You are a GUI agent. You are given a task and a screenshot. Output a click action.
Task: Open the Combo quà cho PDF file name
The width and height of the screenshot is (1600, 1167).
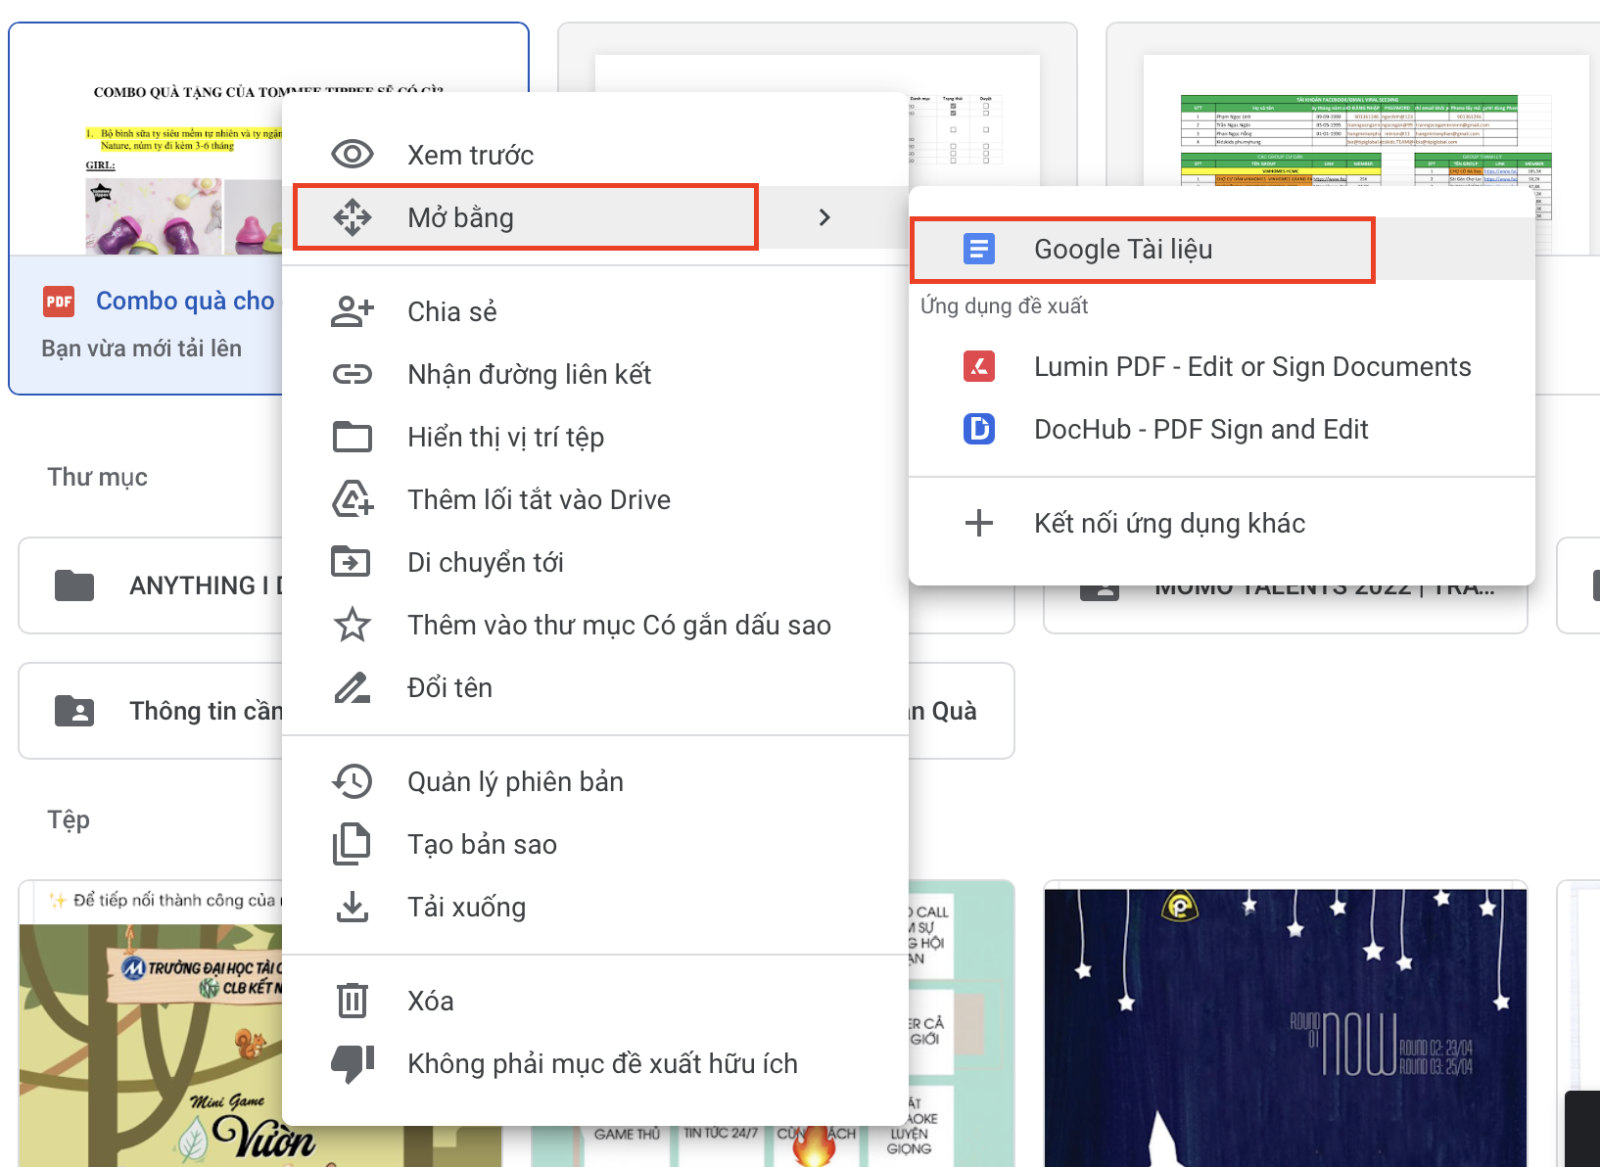(x=185, y=301)
